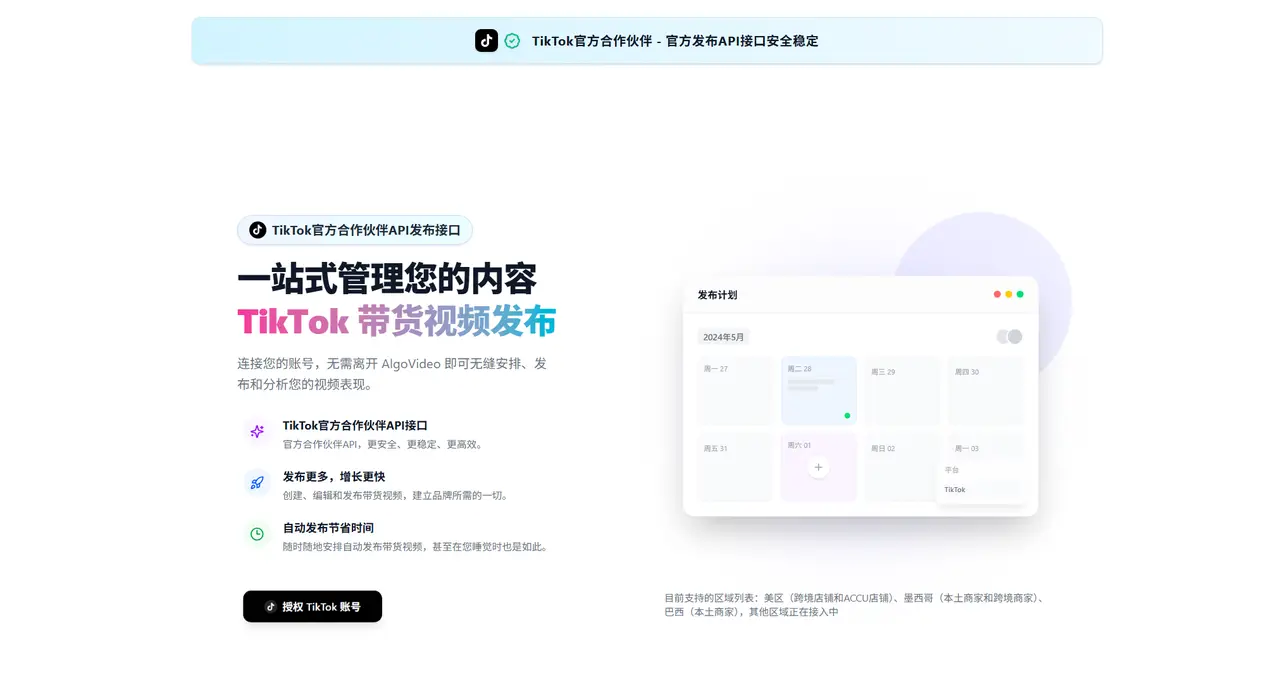Toggle the switch next to 2024年5月
This screenshot has width=1280, height=694.
tap(1009, 337)
